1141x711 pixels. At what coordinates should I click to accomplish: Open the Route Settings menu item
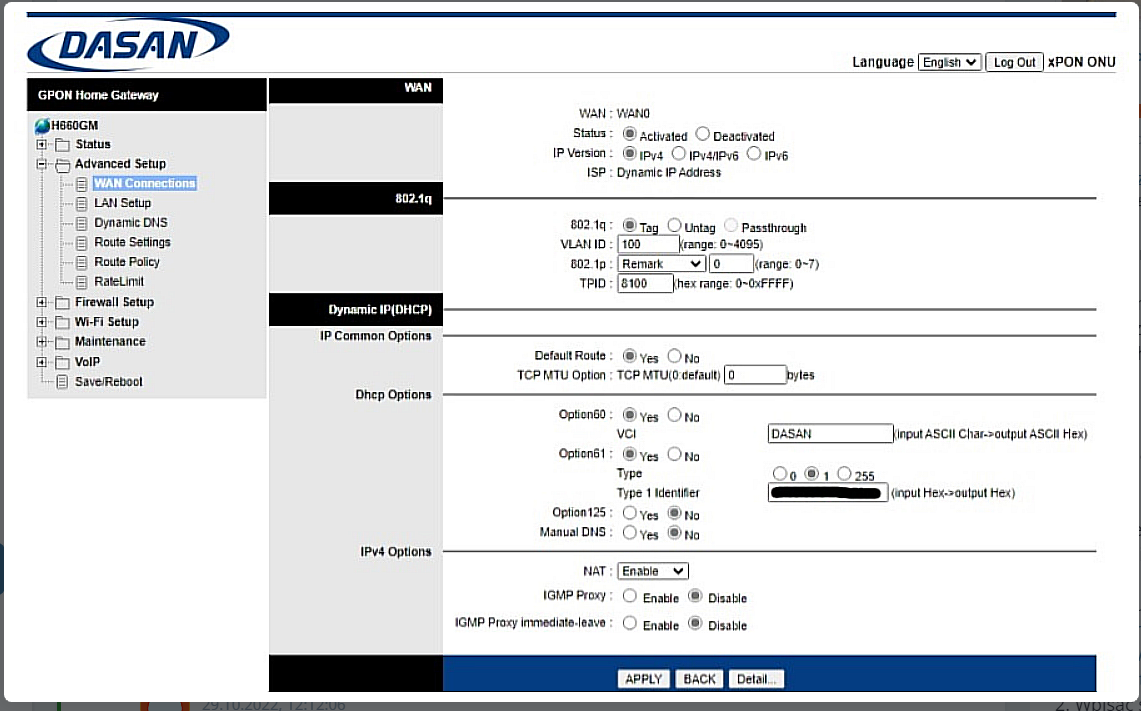pos(132,242)
